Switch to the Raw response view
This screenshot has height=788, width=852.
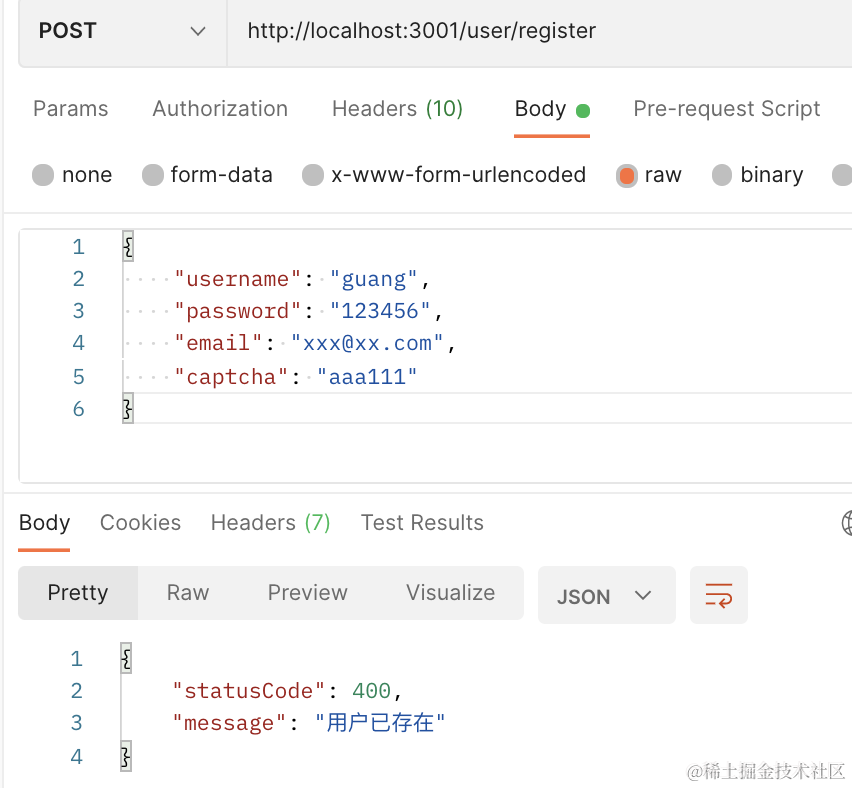click(188, 593)
